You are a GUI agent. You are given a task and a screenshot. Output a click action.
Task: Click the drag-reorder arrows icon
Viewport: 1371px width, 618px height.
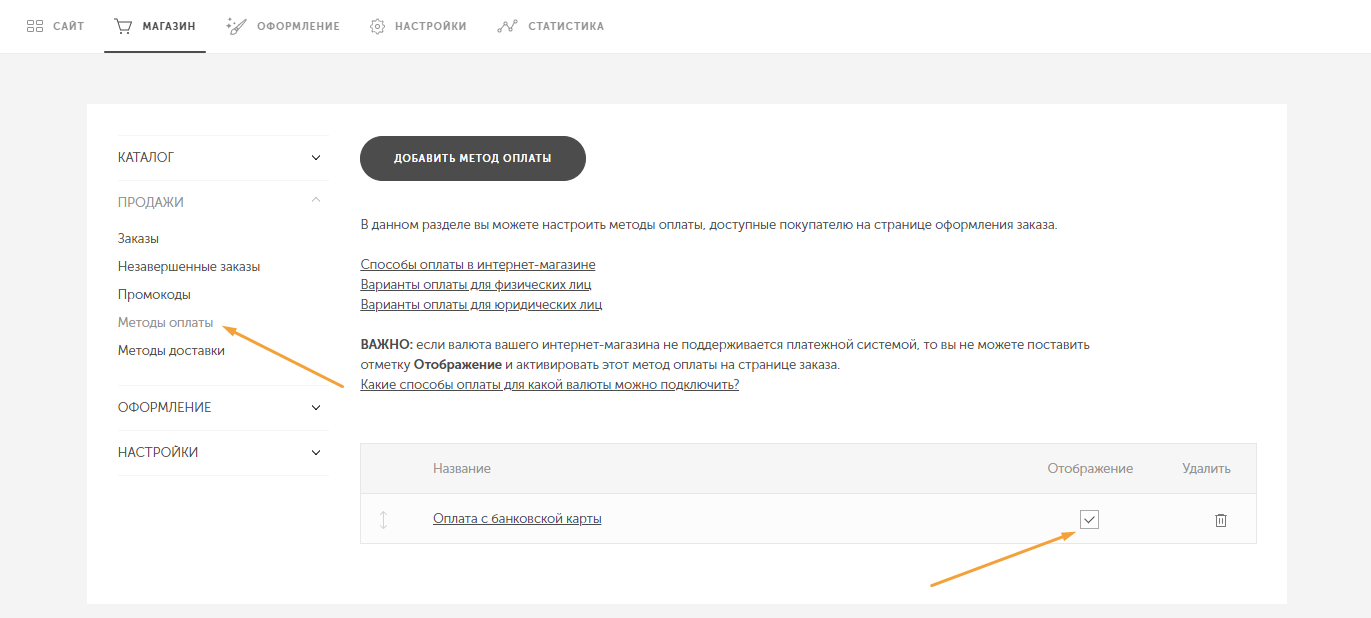tap(383, 520)
